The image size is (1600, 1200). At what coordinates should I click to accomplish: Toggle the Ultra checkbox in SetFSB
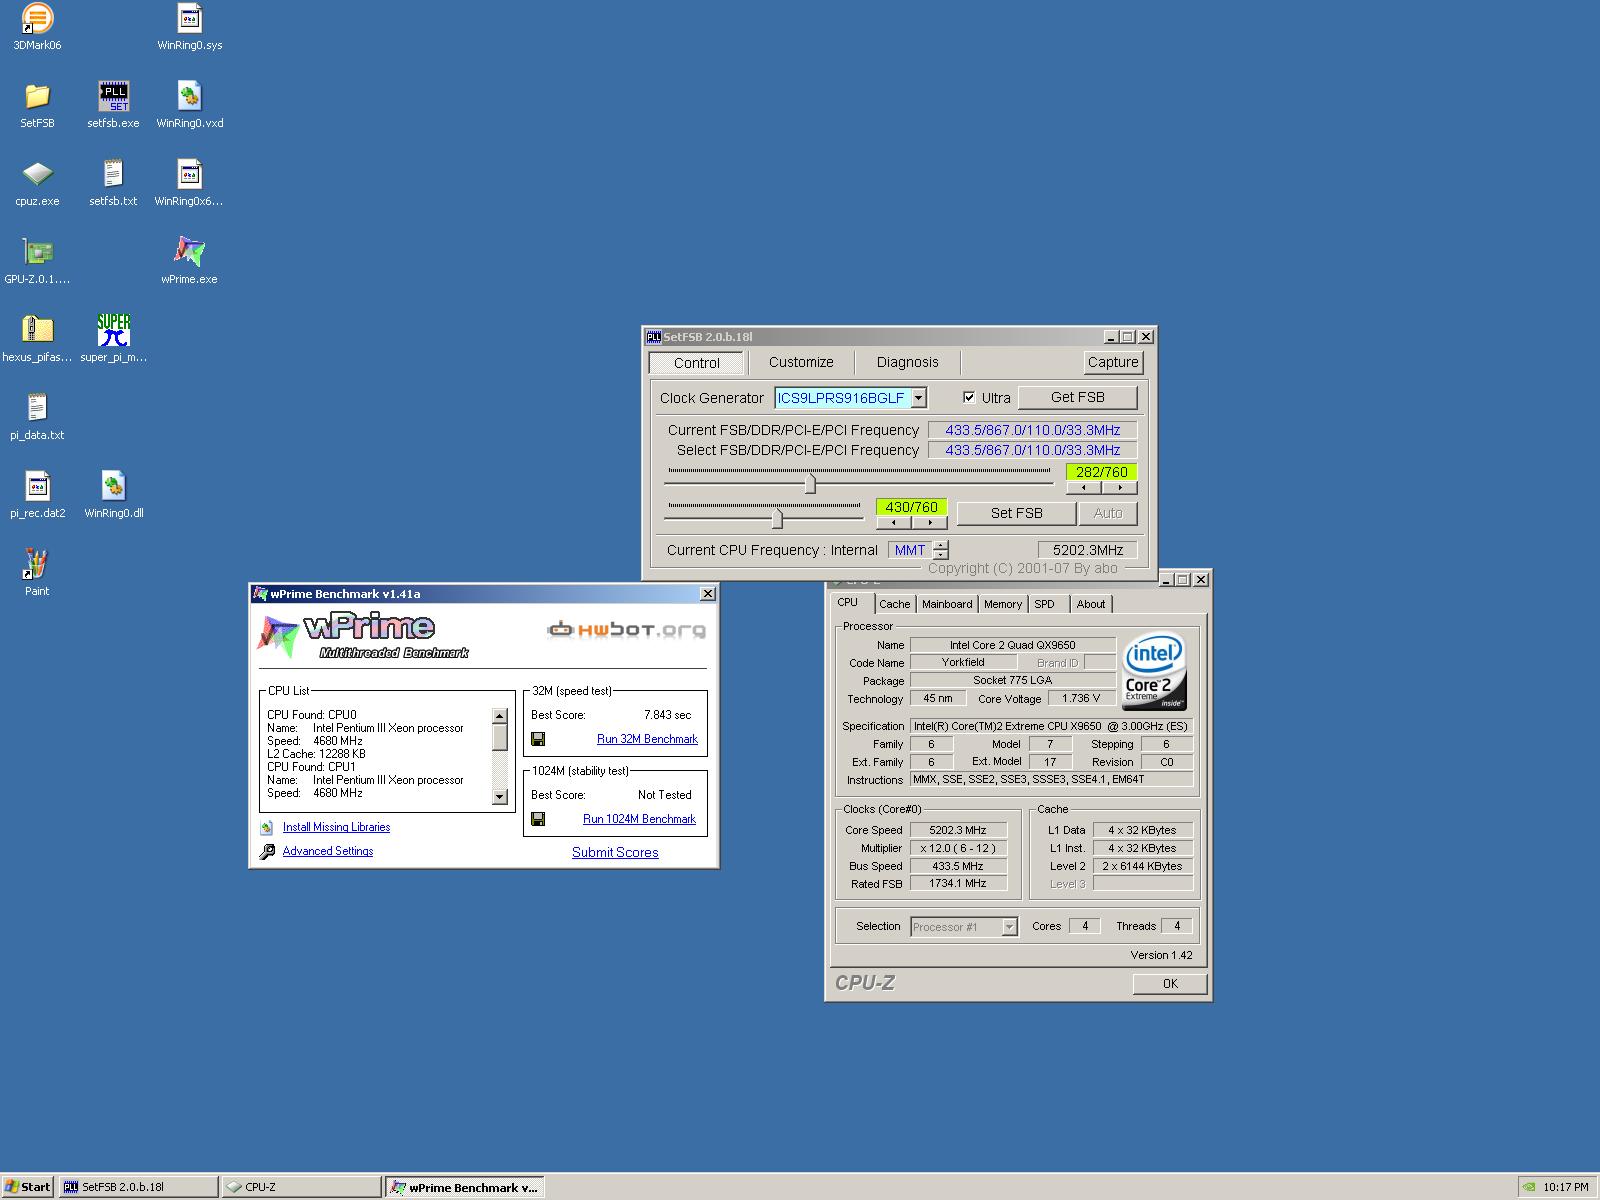click(969, 397)
